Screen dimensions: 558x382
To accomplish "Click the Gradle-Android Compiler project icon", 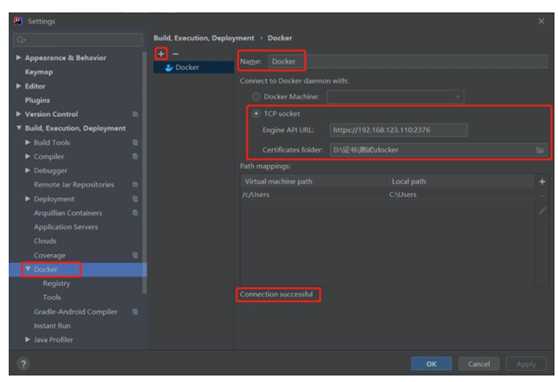I will tap(135, 312).
